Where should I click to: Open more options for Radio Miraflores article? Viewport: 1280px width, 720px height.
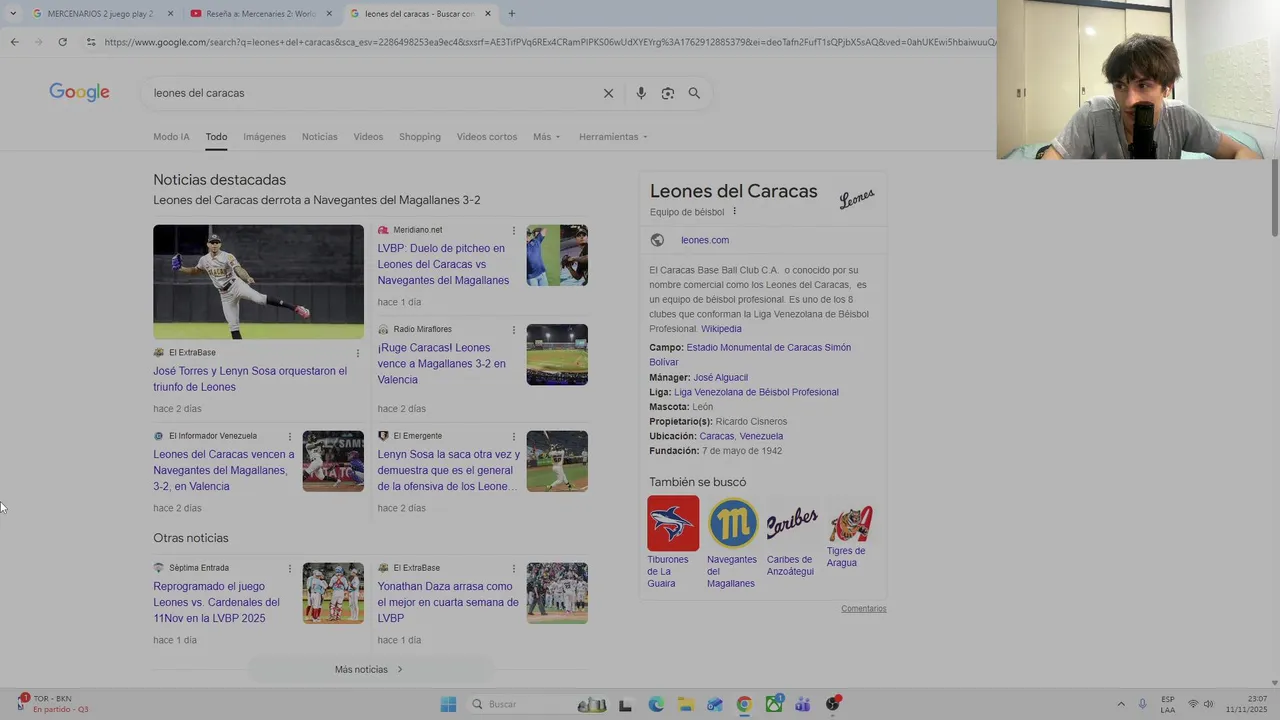coord(514,330)
